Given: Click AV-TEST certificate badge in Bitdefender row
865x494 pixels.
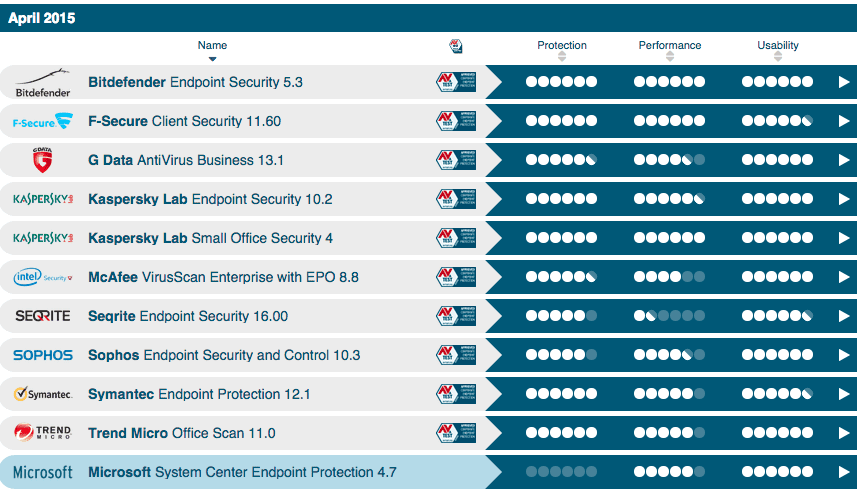Looking at the screenshot, I should pos(456,82).
